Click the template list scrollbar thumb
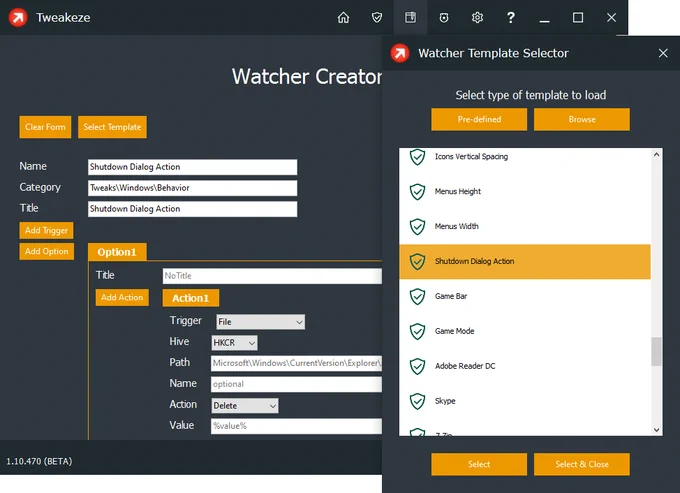The width and height of the screenshot is (680, 493). 657,352
